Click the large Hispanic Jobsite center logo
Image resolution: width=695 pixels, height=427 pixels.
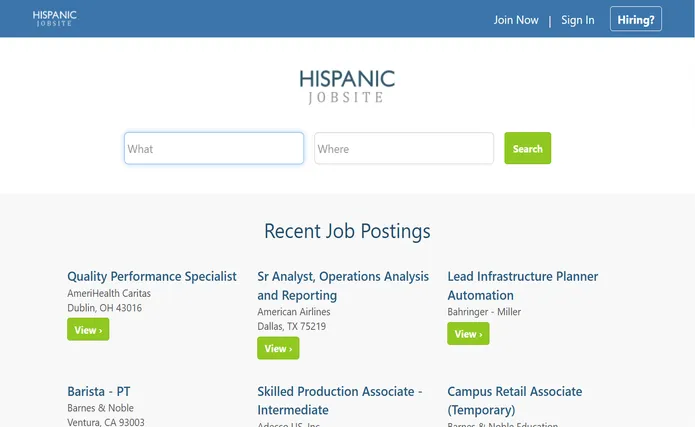coord(347,86)
